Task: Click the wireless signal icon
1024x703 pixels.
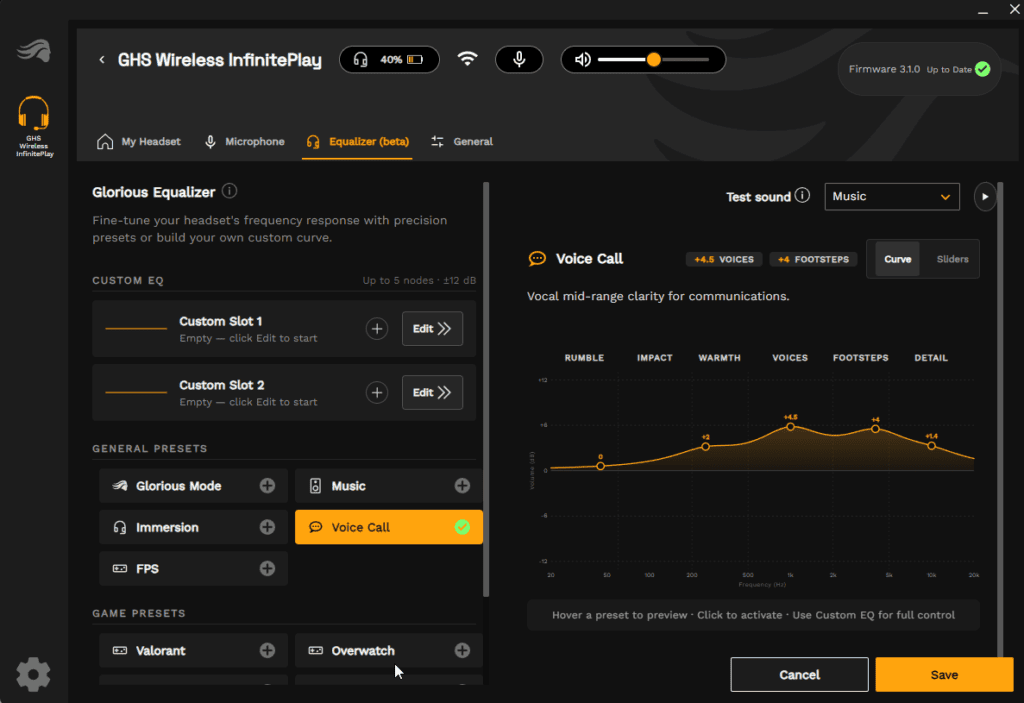Action: (x=468, y=59)
